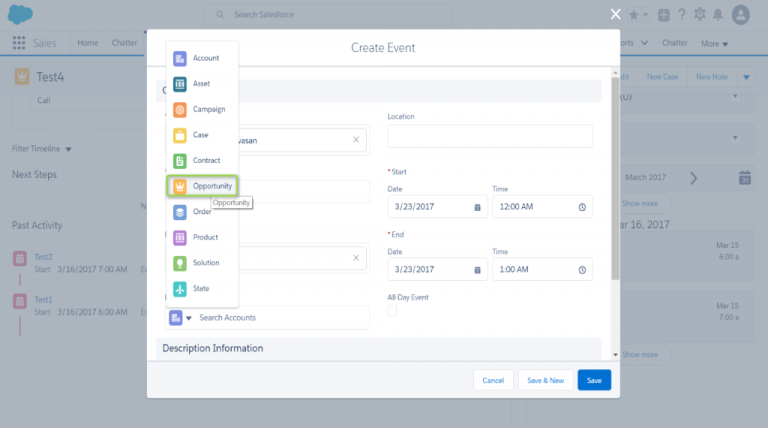Open Related To object type dropdown arrow

click(189, 318)
